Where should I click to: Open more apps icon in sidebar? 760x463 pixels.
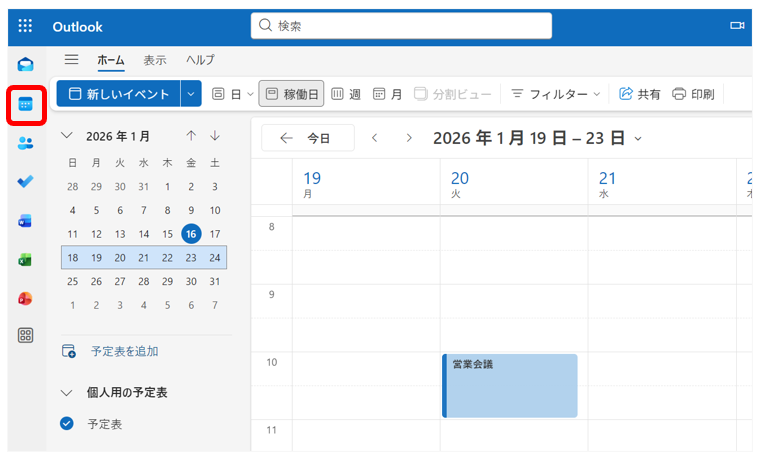coord(25,335)
